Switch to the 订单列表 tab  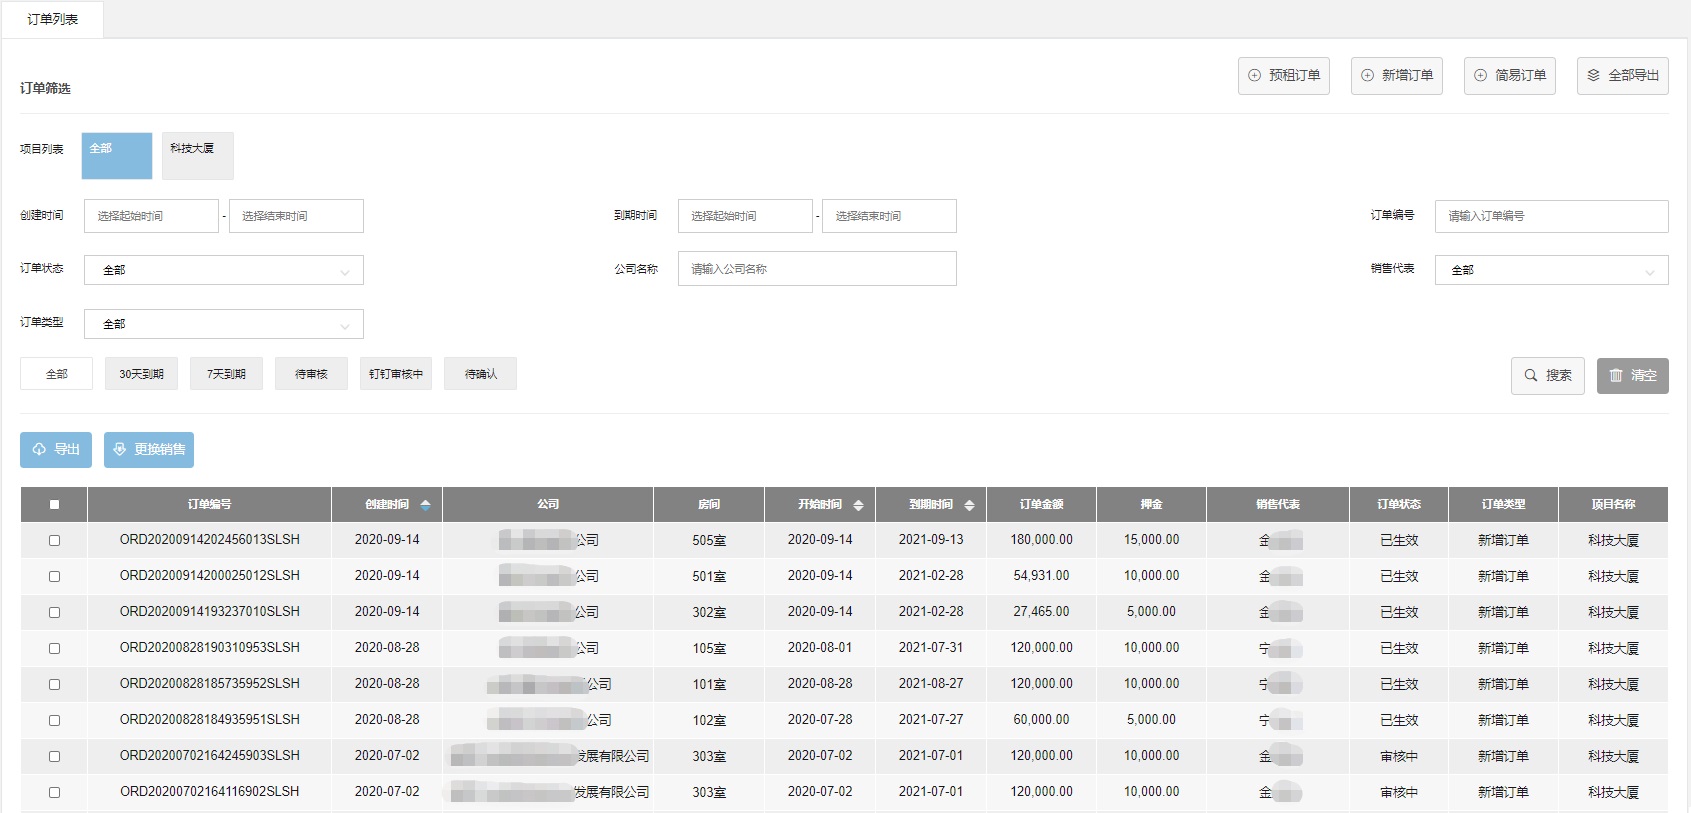click(53, 20)
